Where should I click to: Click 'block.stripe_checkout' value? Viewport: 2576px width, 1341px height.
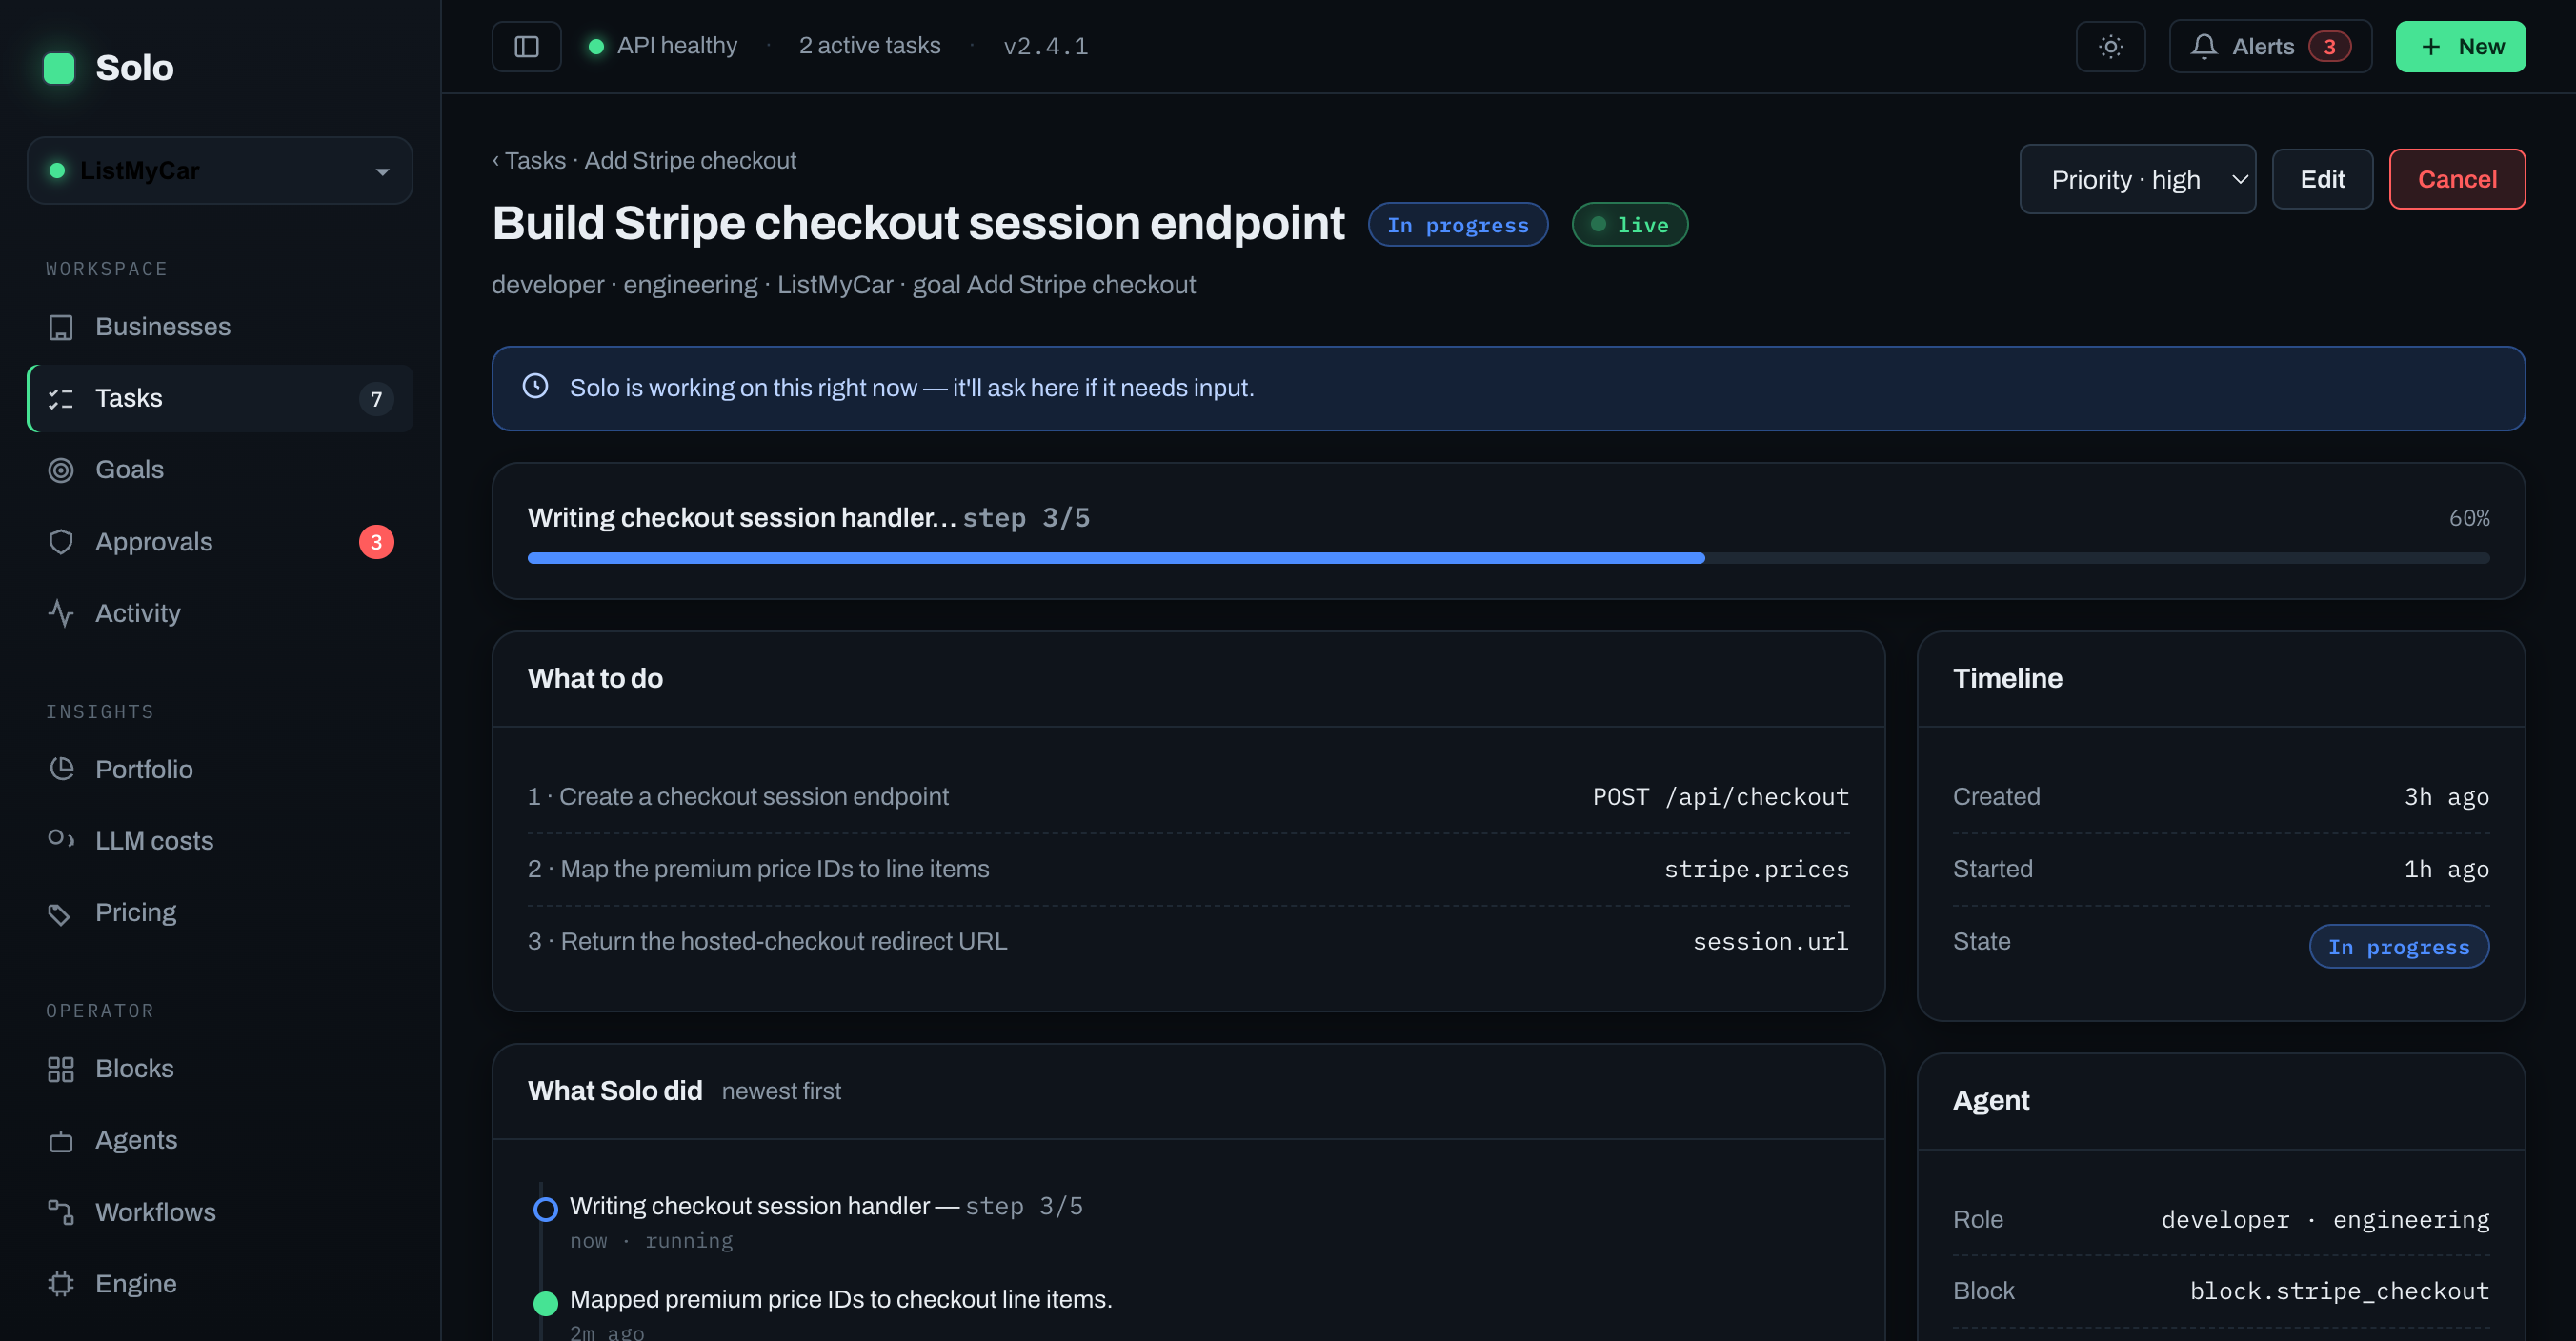click(2339, 1292)
